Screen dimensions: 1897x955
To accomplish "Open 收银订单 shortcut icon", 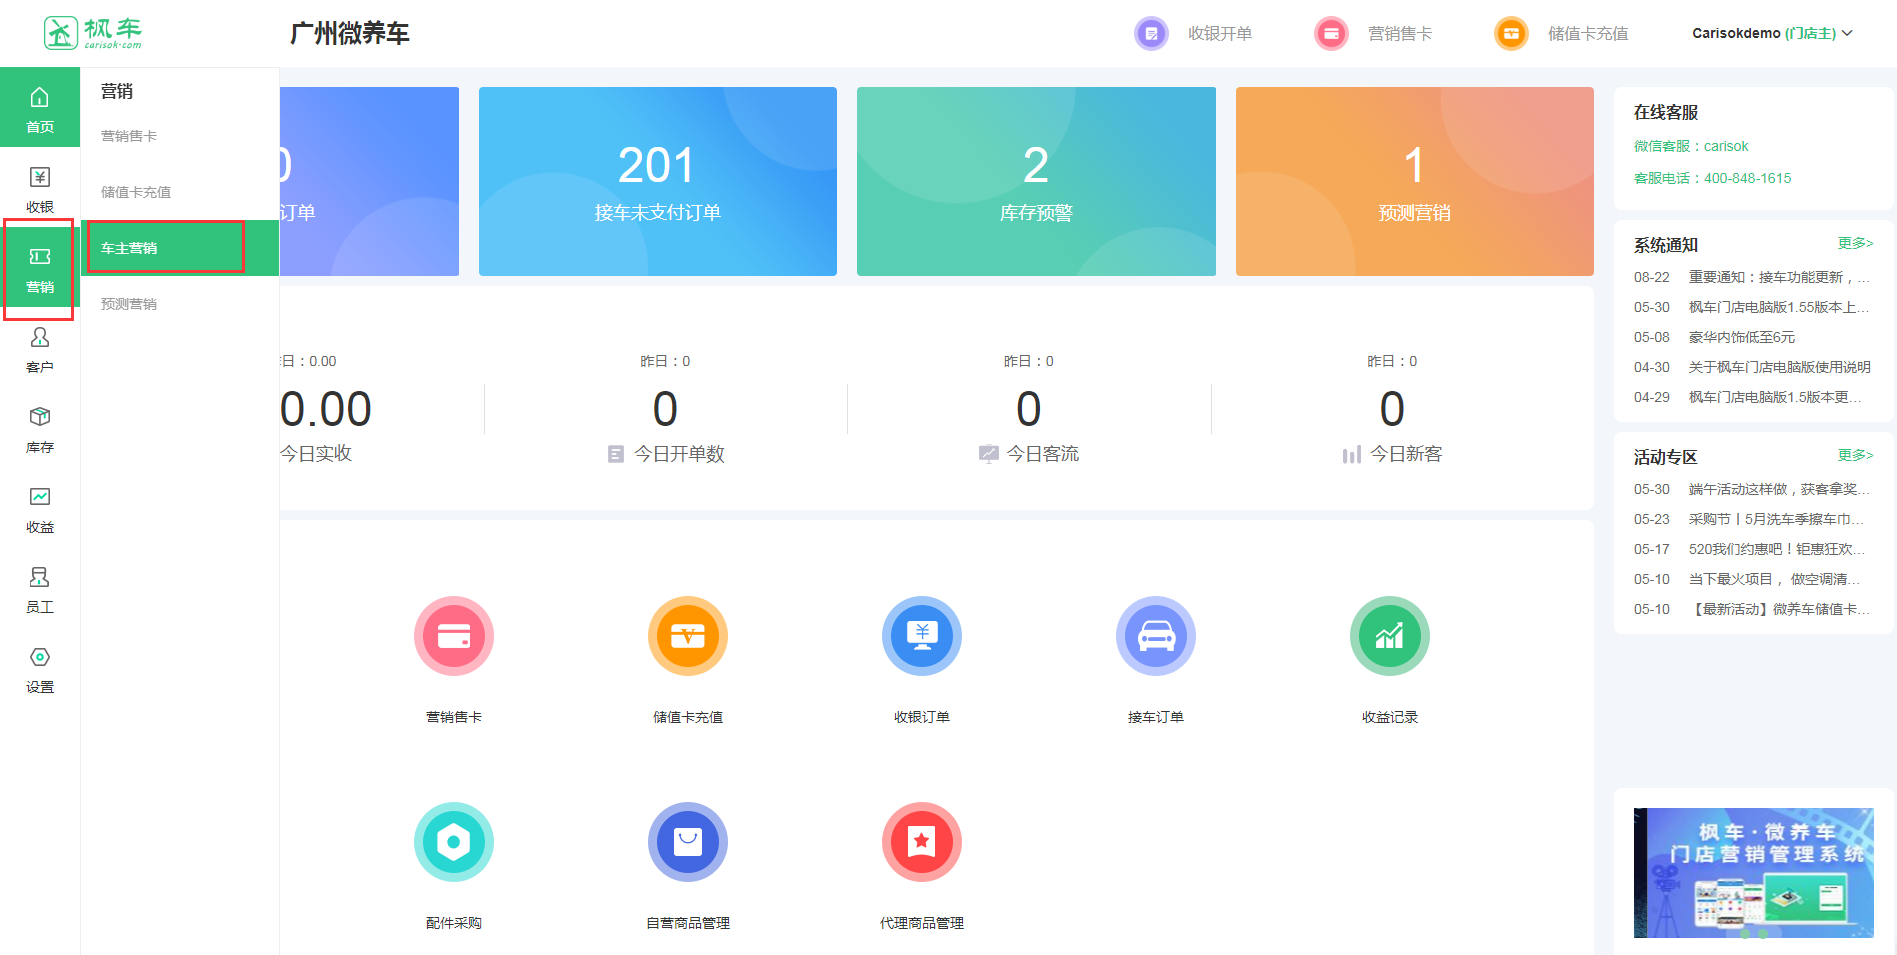I will click(x=921, y=637).
